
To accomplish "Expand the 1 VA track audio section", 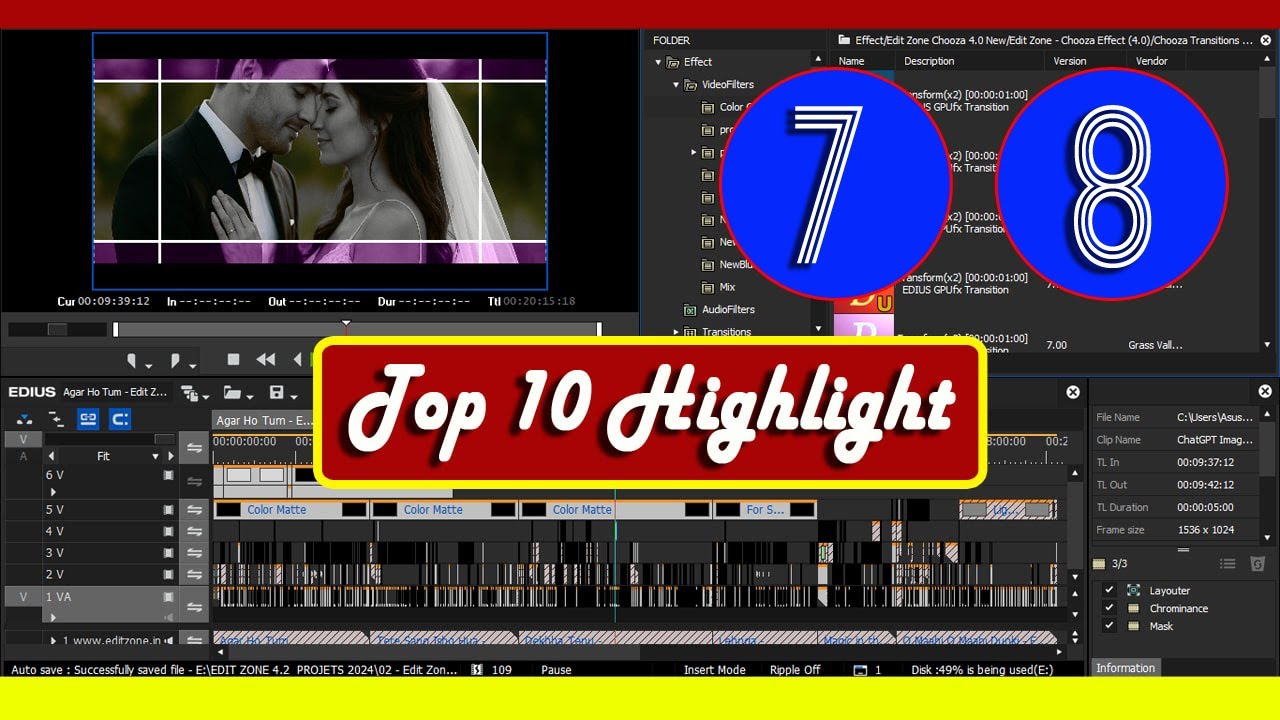I will [53, 617].
